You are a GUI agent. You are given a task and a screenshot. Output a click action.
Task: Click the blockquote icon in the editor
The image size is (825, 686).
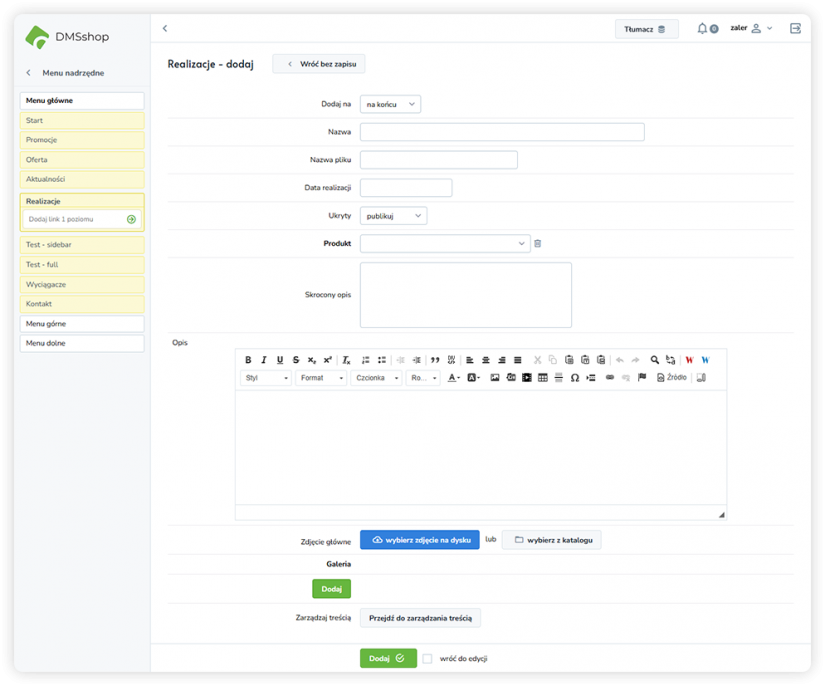pyautogui.click(x=435, y=360)
